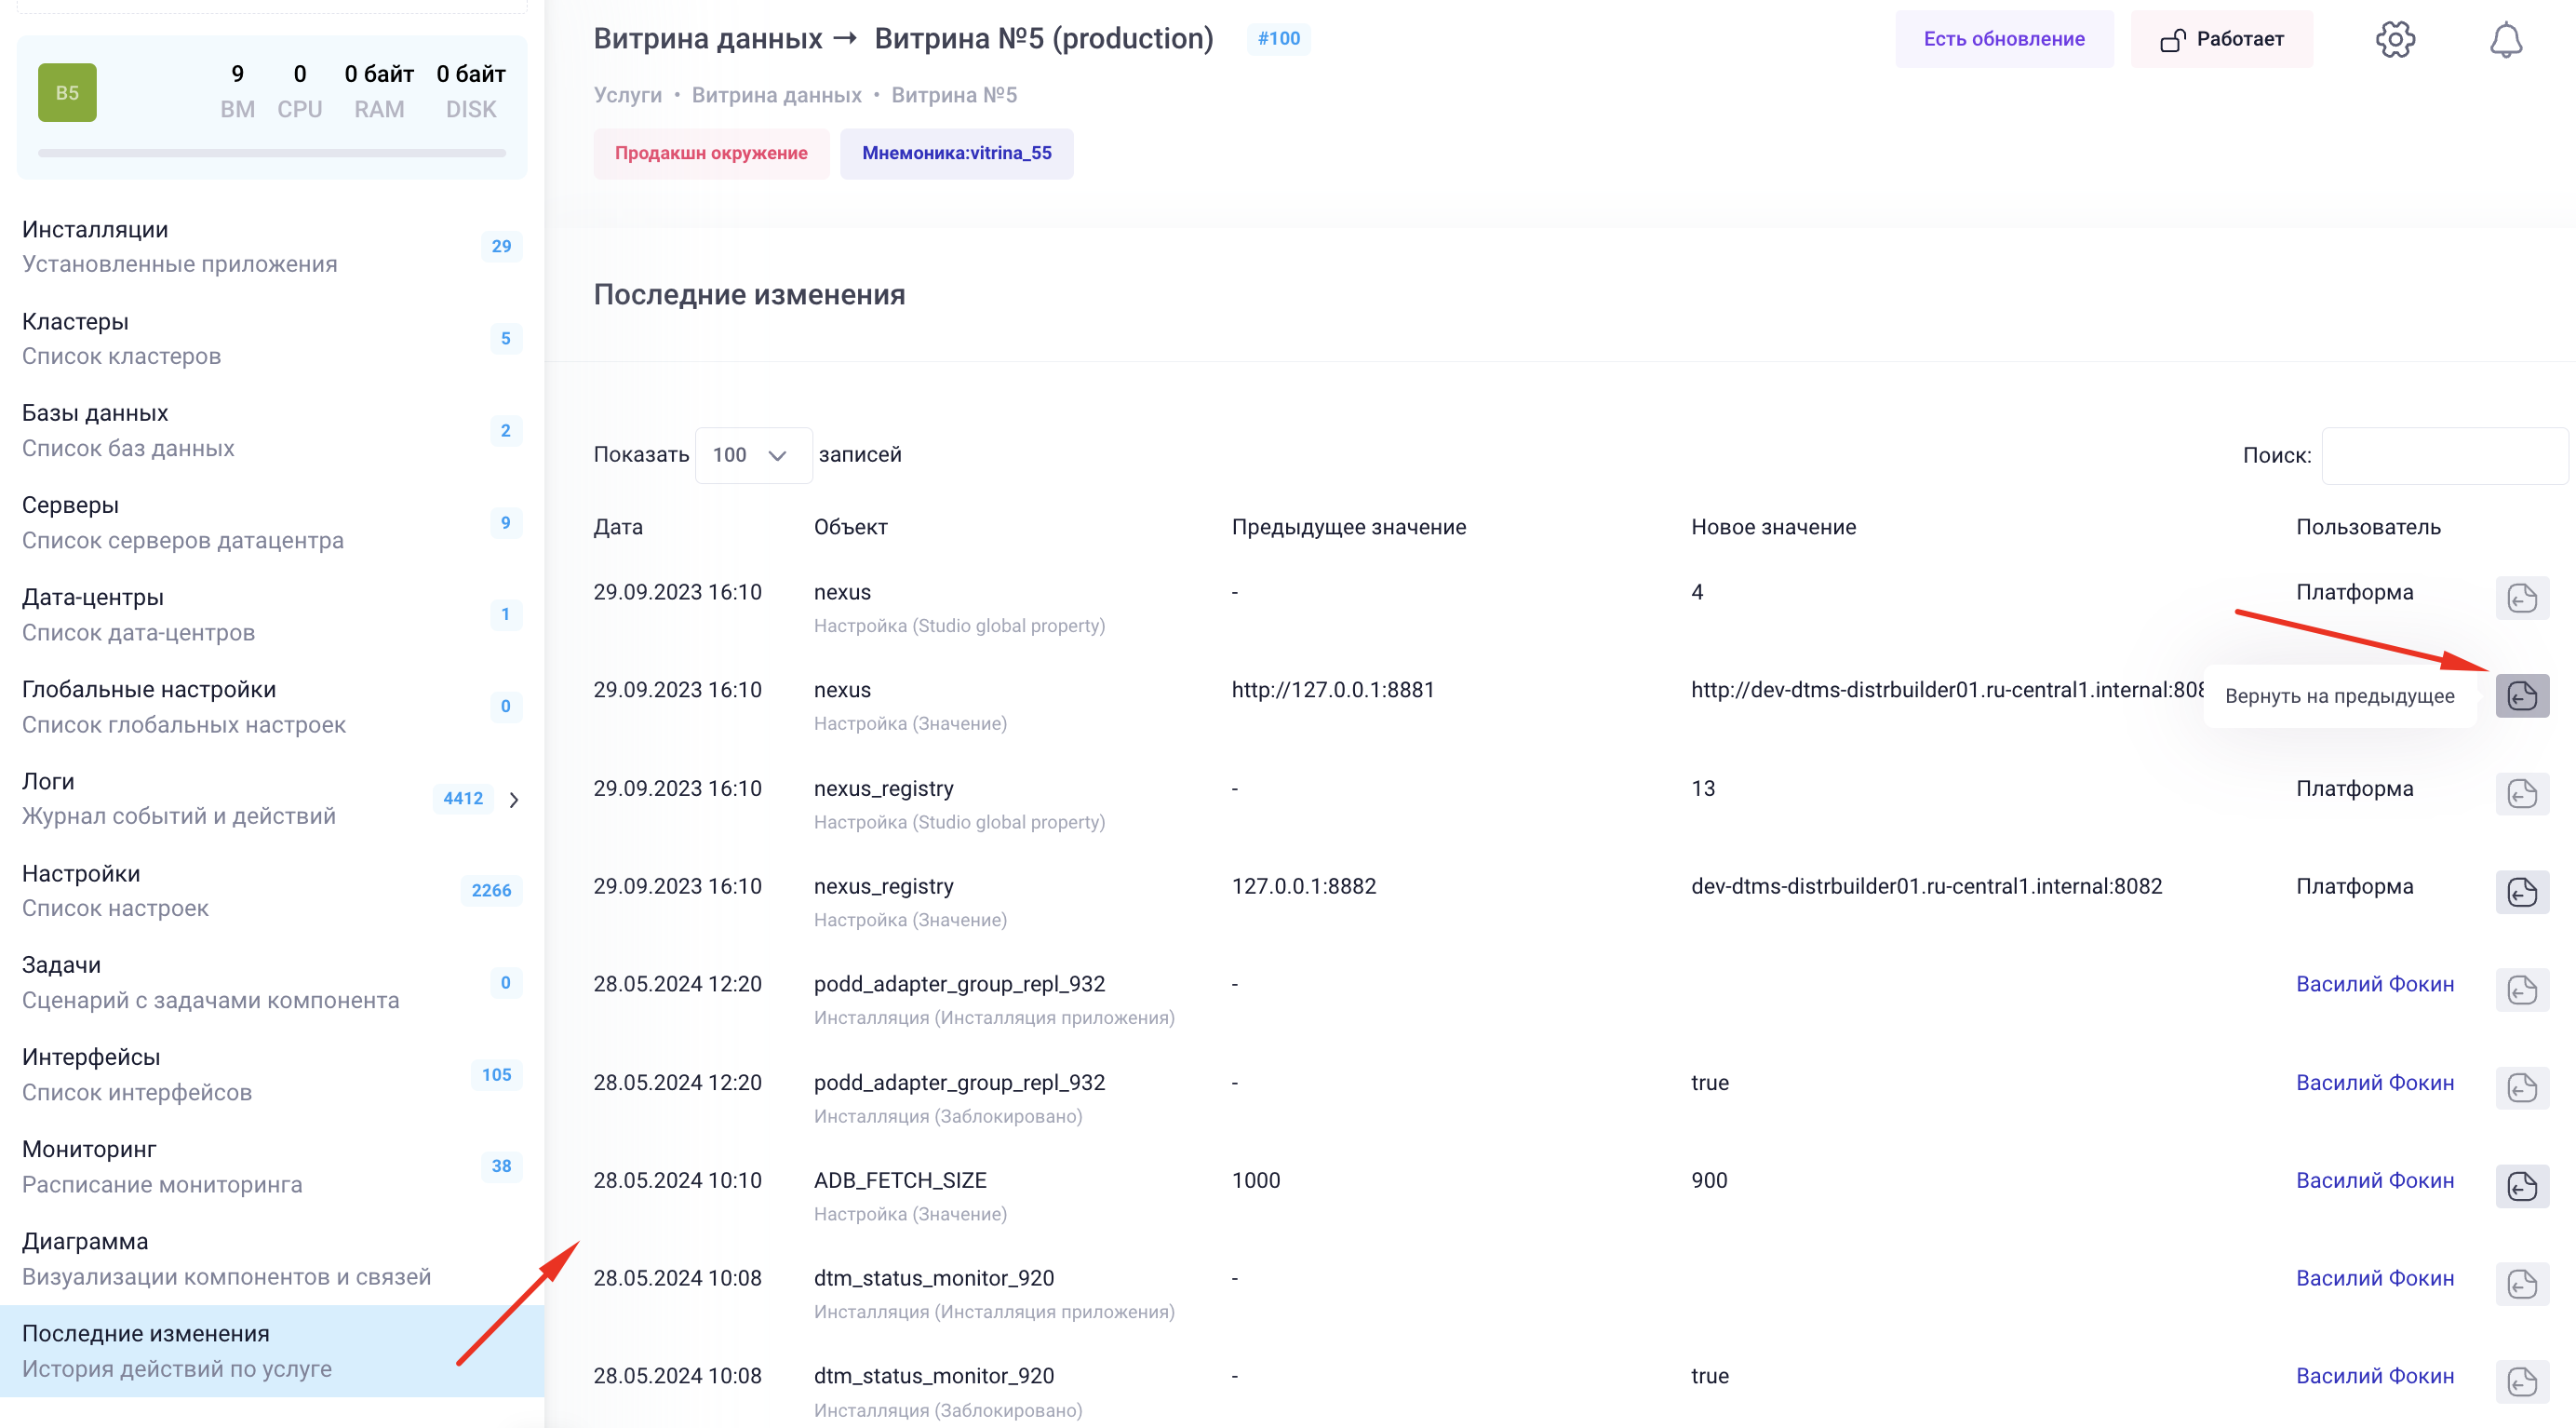2576x1428 pixels.
Task: Revert the nexus_registry 127.0.0.1:8882 change
Action: 2521,892
